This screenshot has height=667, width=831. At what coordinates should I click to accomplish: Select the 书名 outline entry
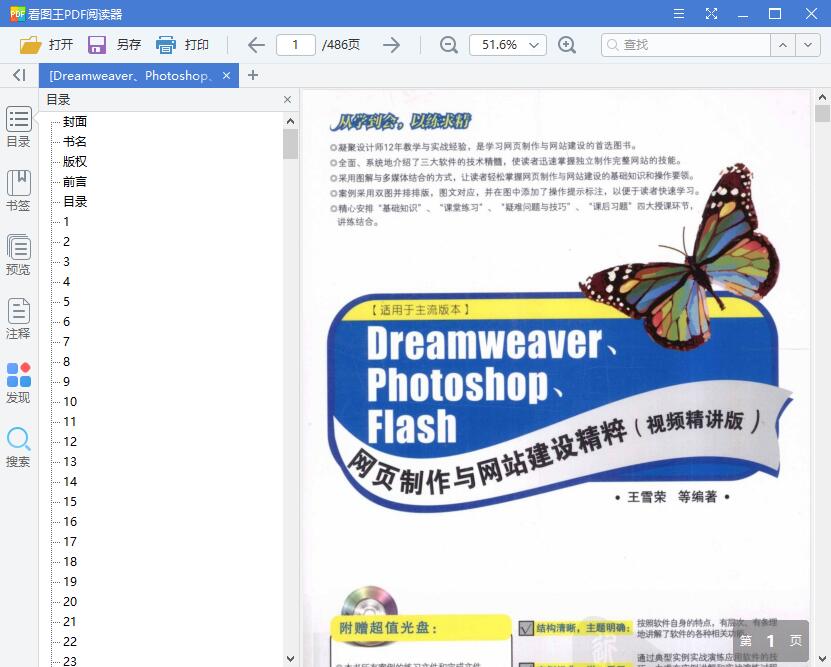coord(75,141)
